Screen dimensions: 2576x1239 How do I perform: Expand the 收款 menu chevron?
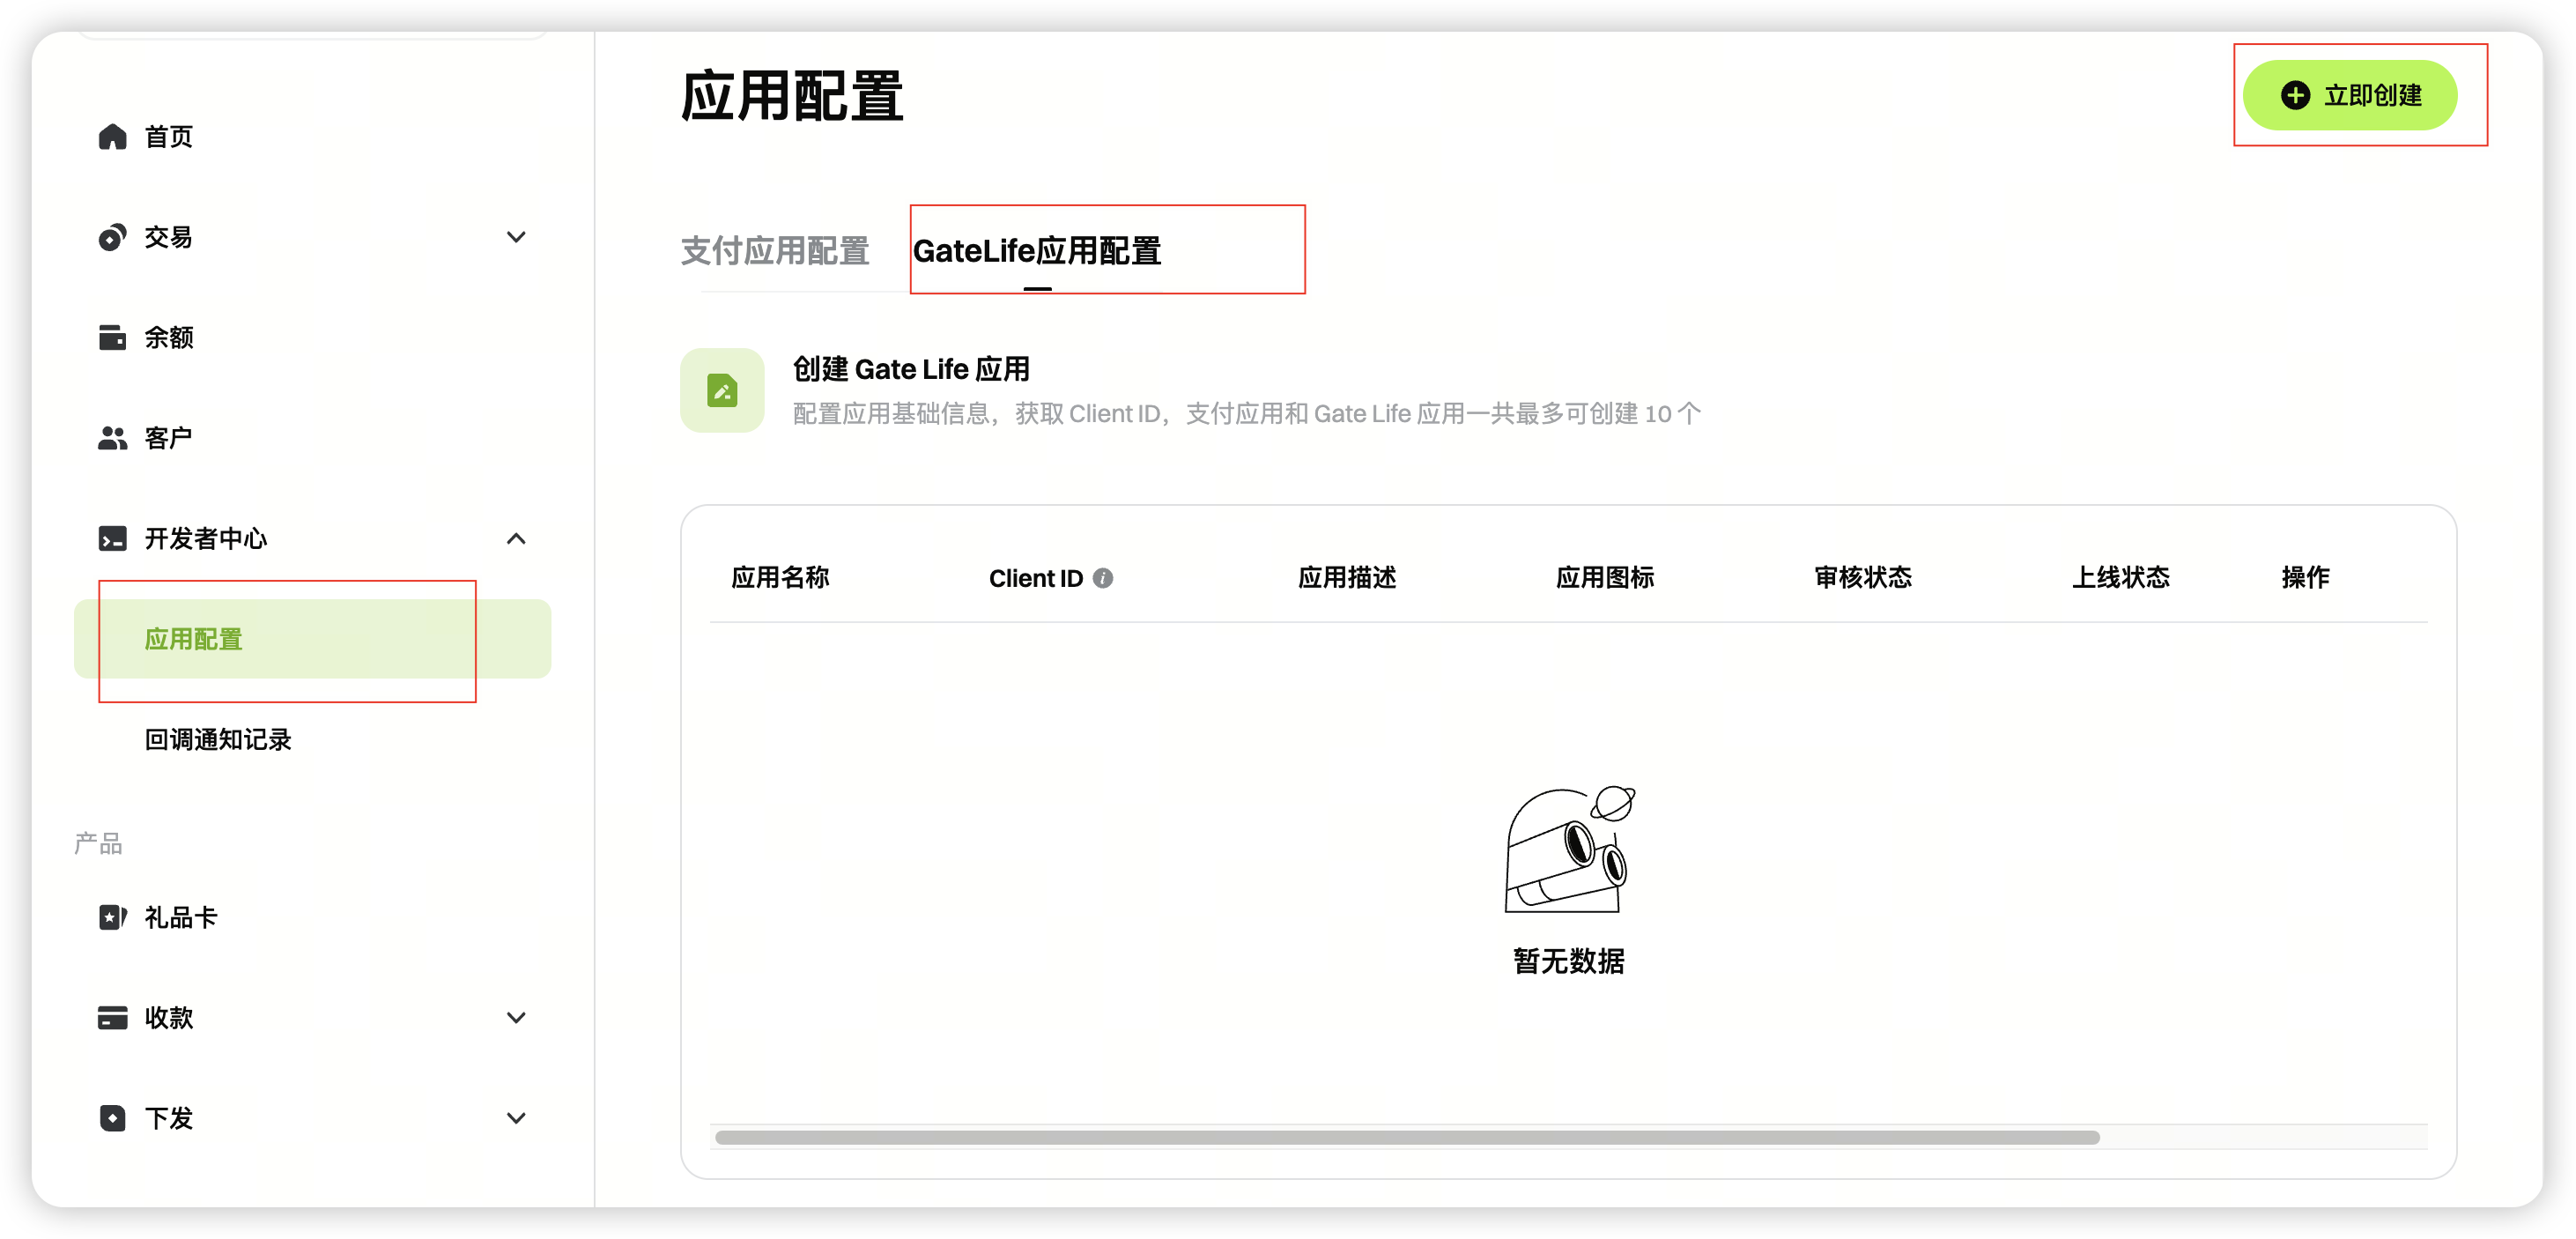click(x=516, y=1017)
